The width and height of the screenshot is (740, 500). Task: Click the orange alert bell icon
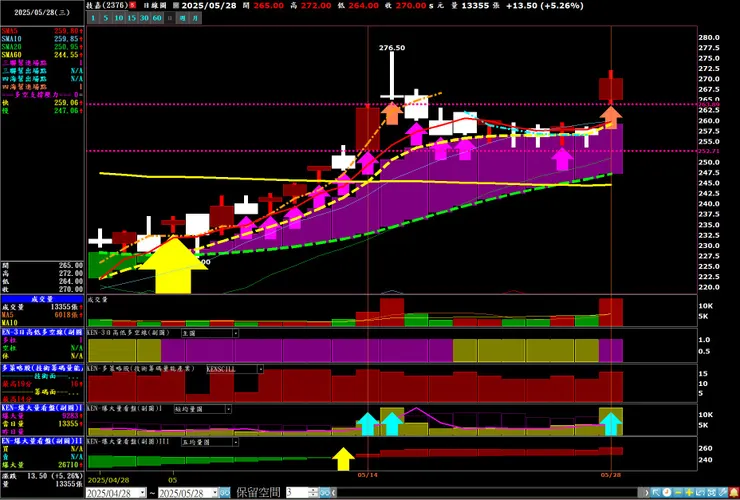tap(733, 493)
